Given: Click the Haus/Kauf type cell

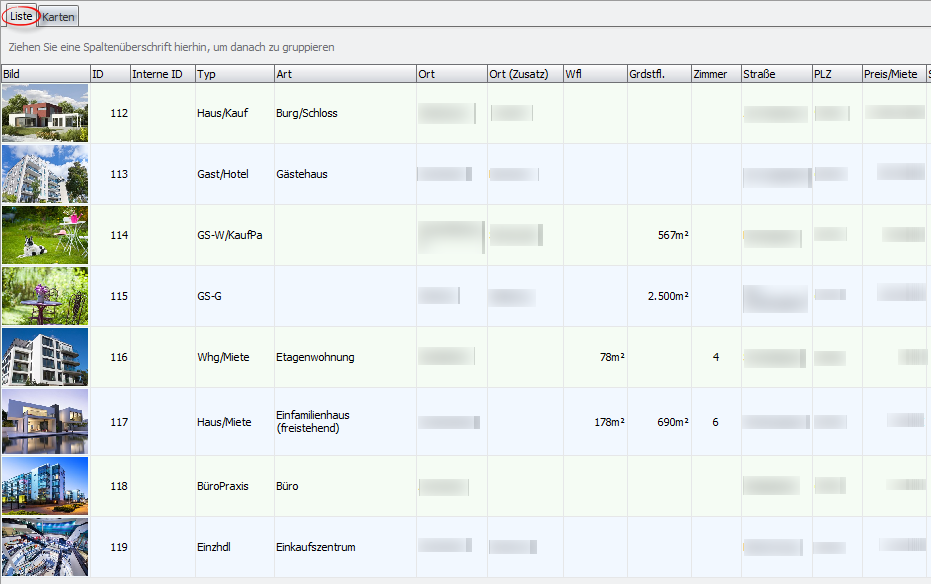Looking at the screenshot, I should point(235,113).
